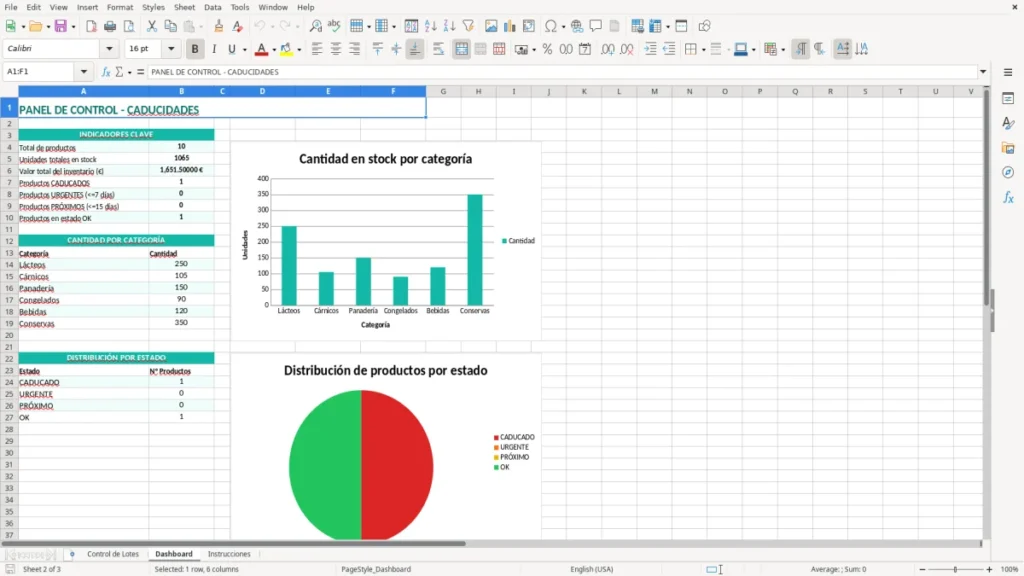Insert Special Character omega icon
This screenshot has height=576, width=1024.
[x=551, y=26]
